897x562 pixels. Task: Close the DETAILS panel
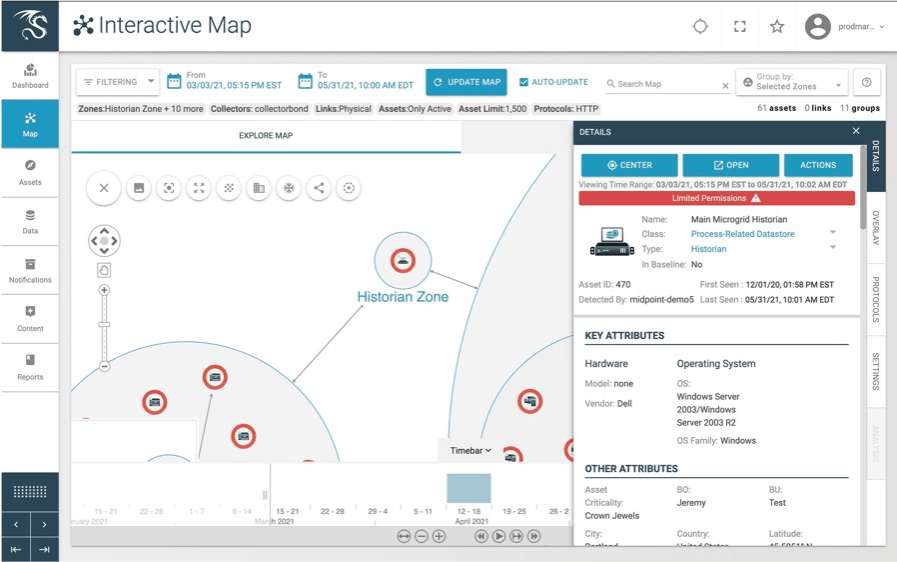pyautogui.click(x=856, y=131)
